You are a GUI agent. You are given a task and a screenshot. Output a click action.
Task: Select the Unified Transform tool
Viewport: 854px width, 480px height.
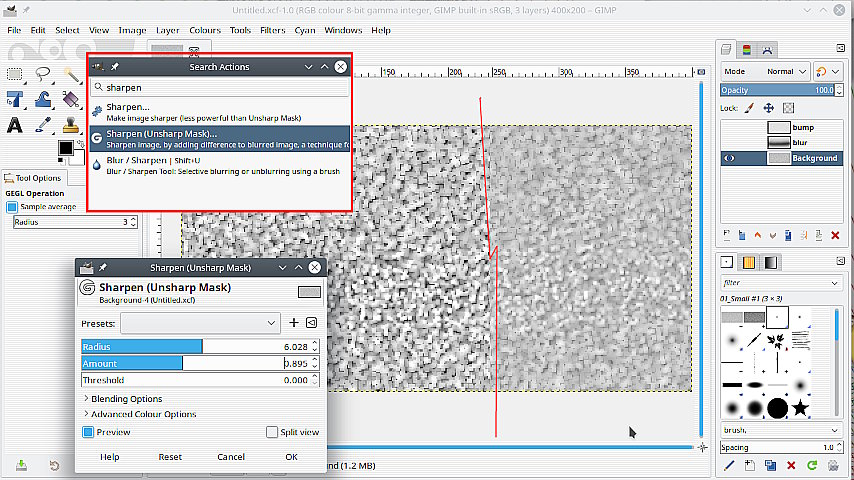click(x=15, y=99)
